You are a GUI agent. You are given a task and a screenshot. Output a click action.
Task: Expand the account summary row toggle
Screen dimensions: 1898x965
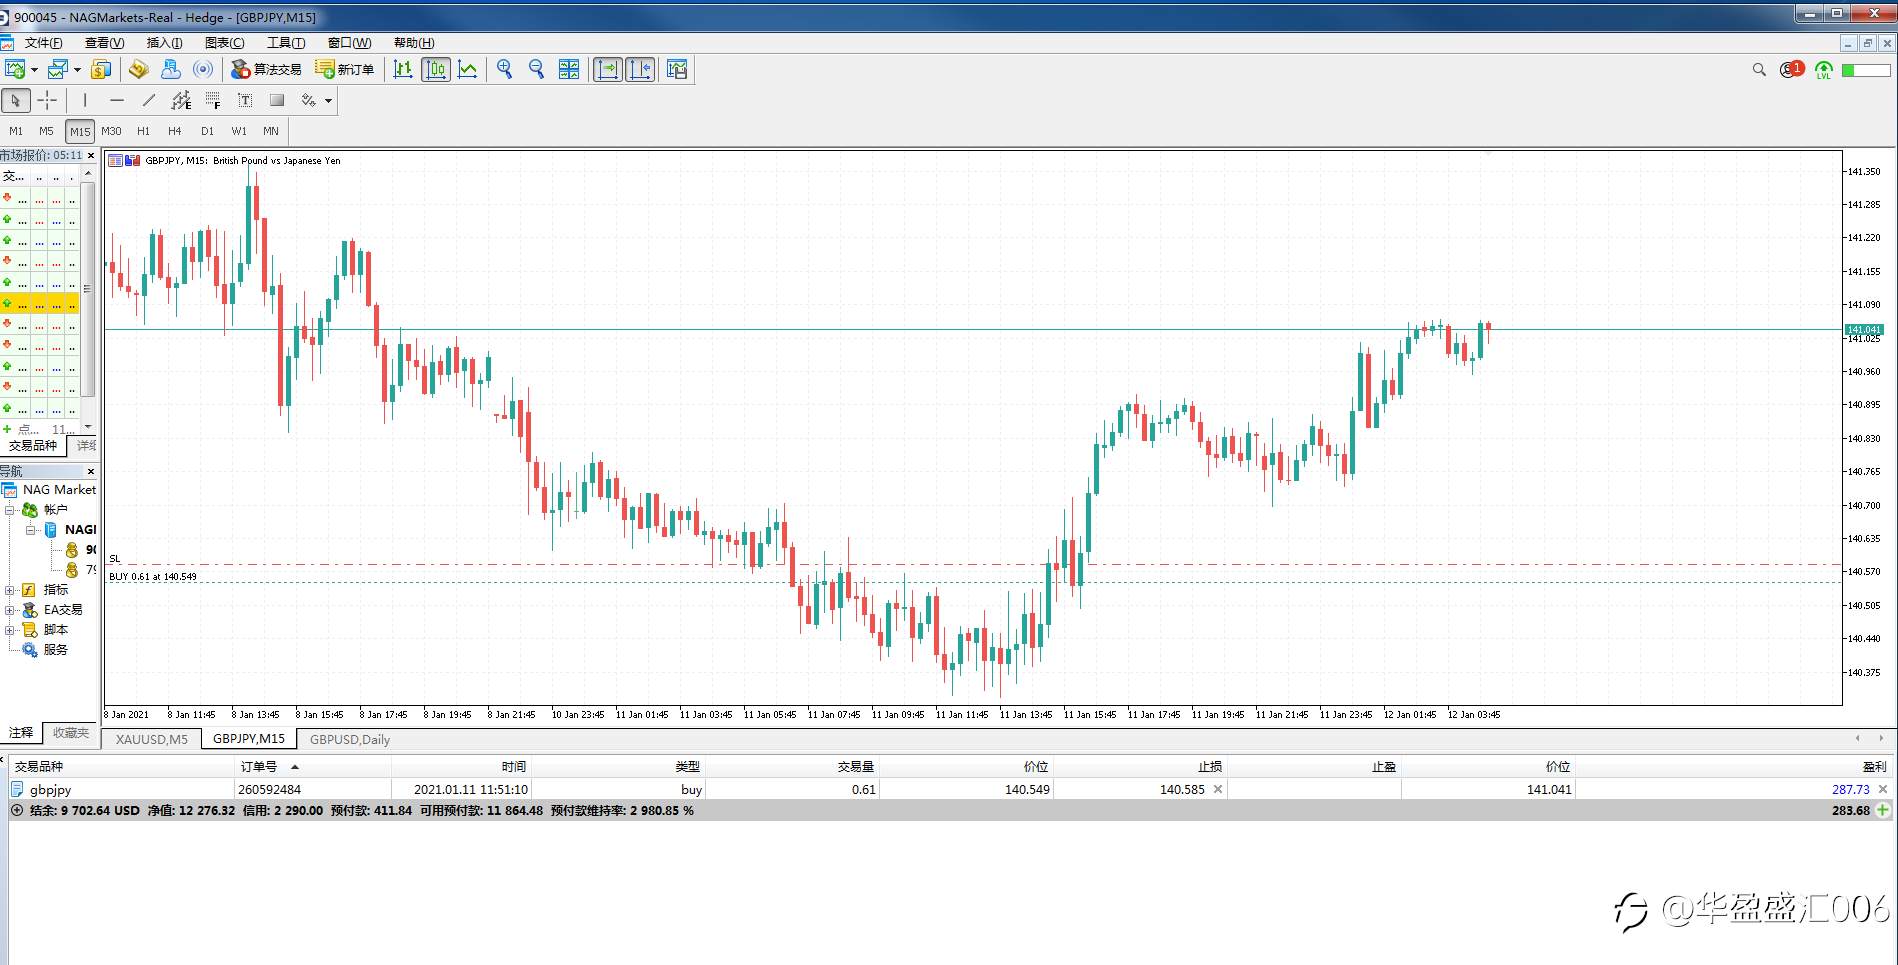[x=16, y=811]
